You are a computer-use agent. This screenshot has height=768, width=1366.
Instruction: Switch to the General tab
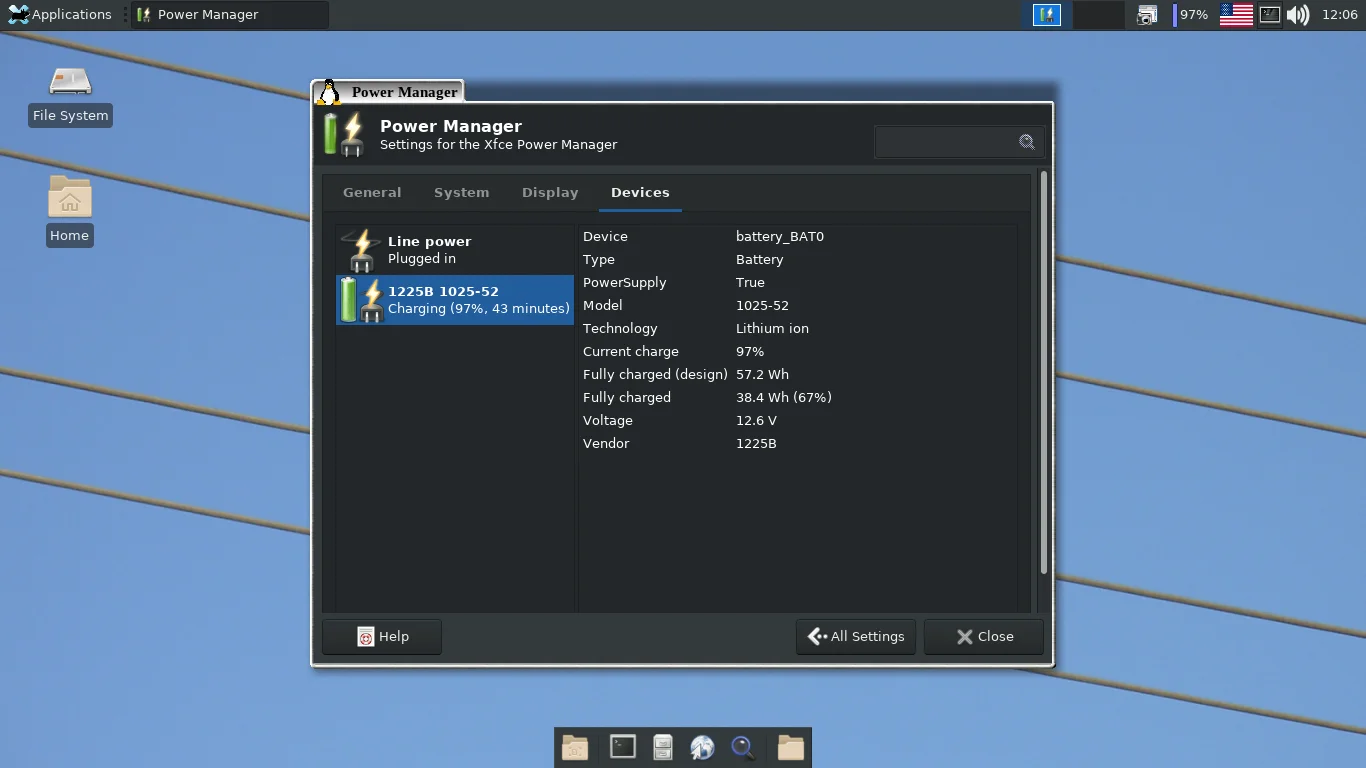tap(372, 192)
